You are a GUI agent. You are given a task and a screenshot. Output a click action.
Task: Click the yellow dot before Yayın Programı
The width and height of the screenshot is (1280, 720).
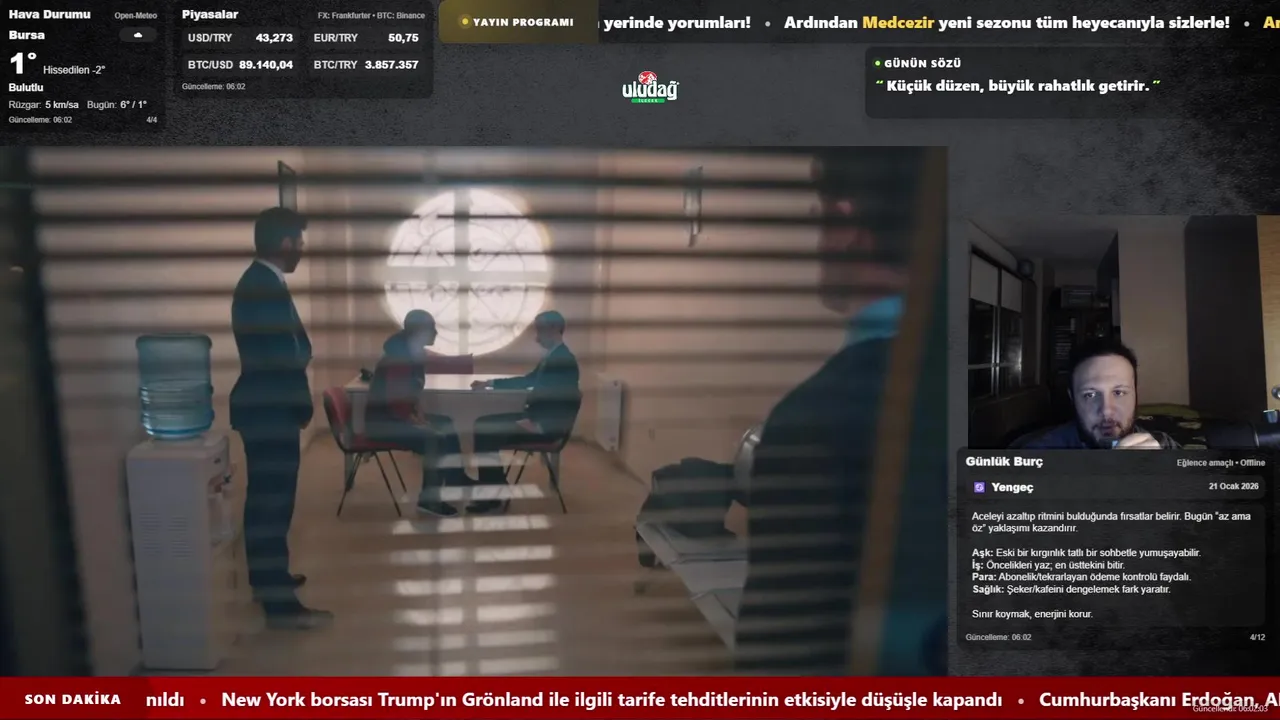tap(465, 22)
